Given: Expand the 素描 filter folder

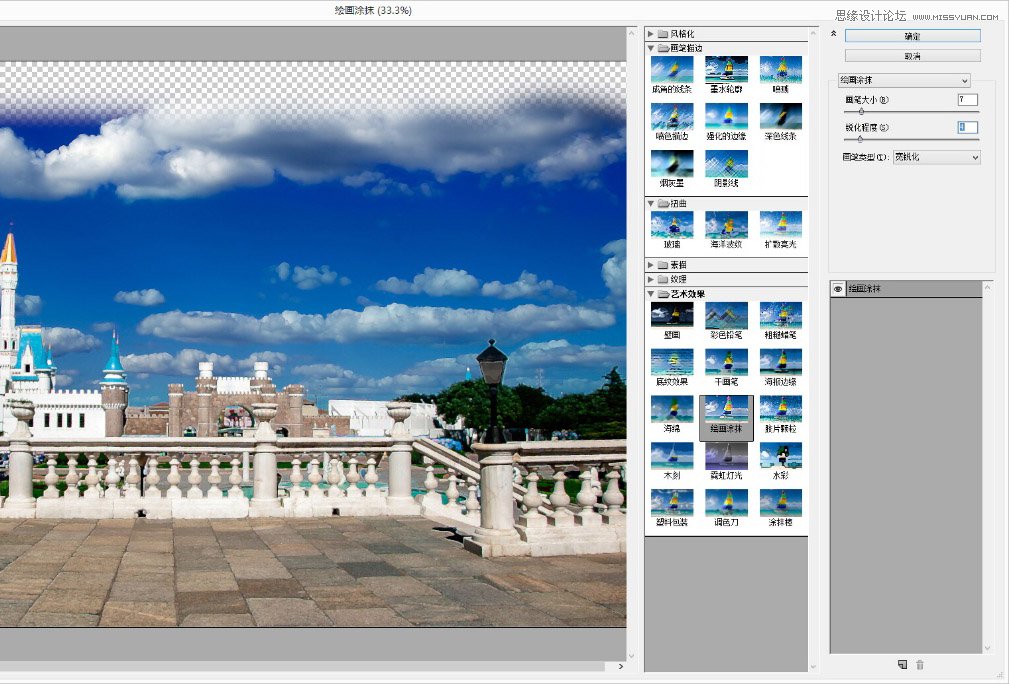Looking at the screenshot, I should (x=651, y=265).
